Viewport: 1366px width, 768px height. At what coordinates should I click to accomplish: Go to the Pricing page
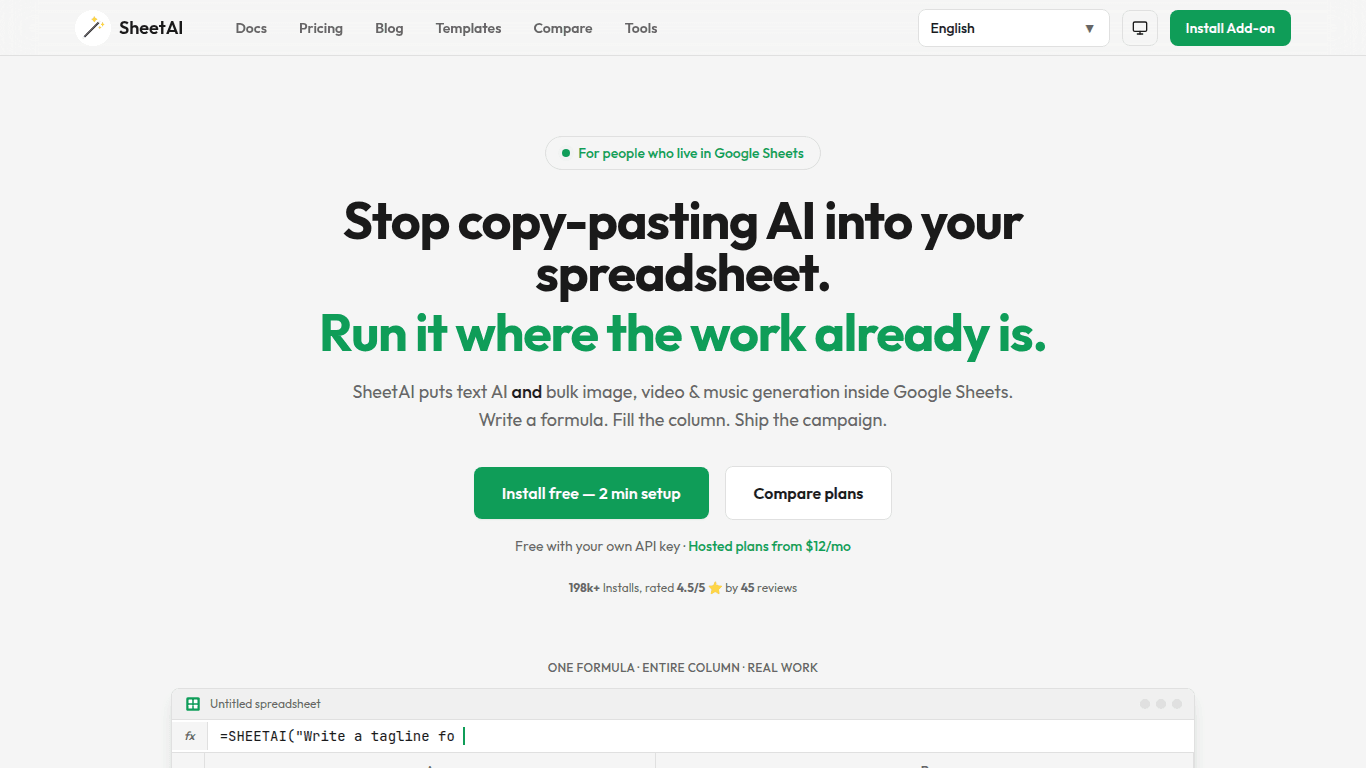coord(321,28)
